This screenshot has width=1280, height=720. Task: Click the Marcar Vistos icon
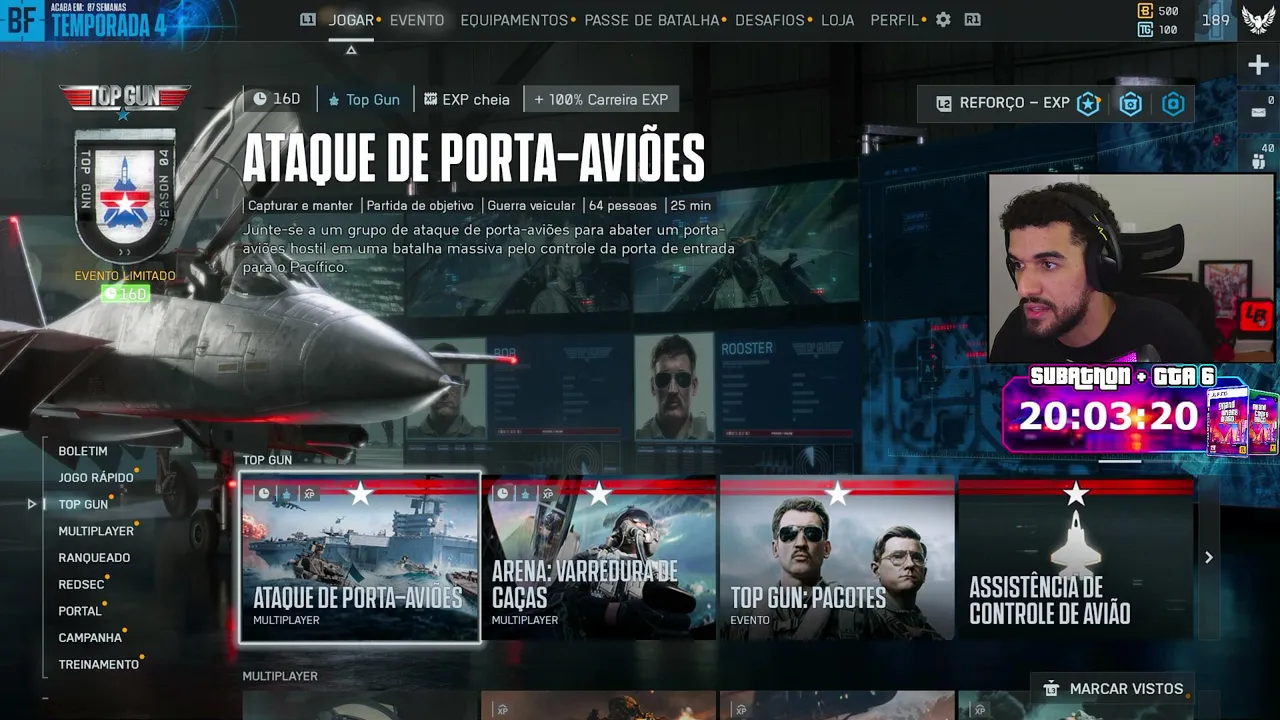[1051, 689]
